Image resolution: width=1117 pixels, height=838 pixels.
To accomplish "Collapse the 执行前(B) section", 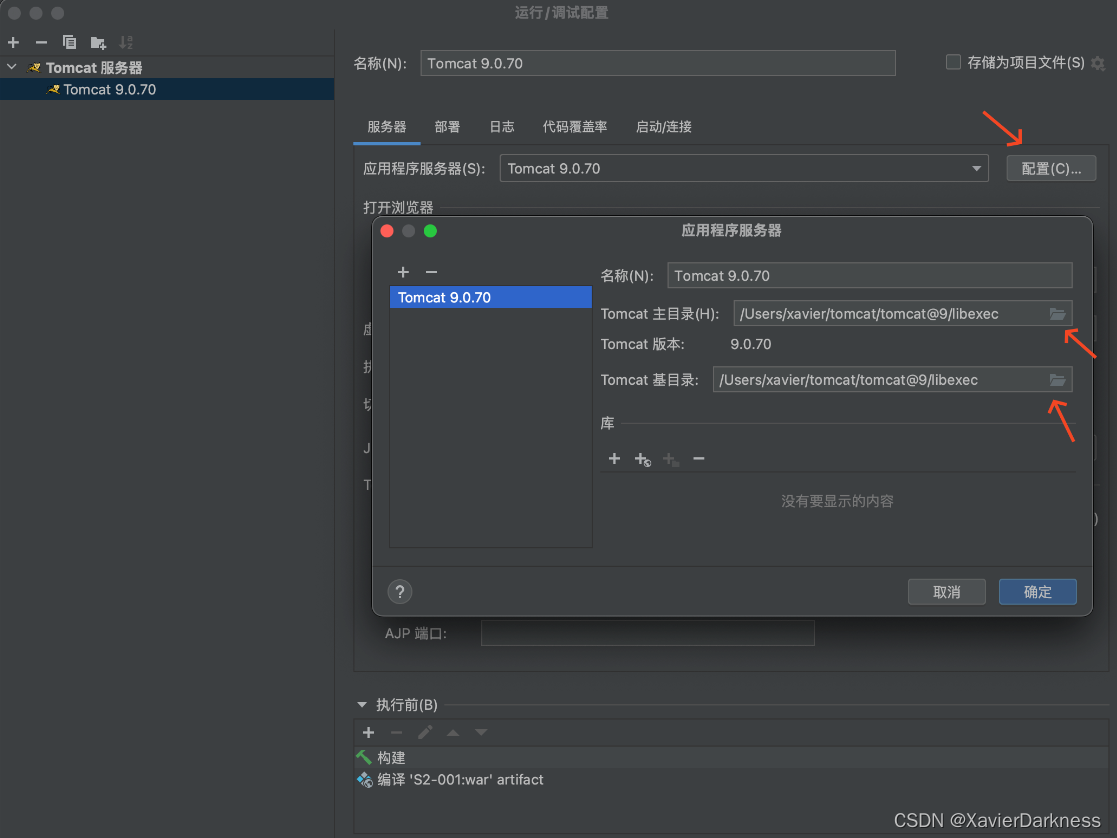I will 362,705.
